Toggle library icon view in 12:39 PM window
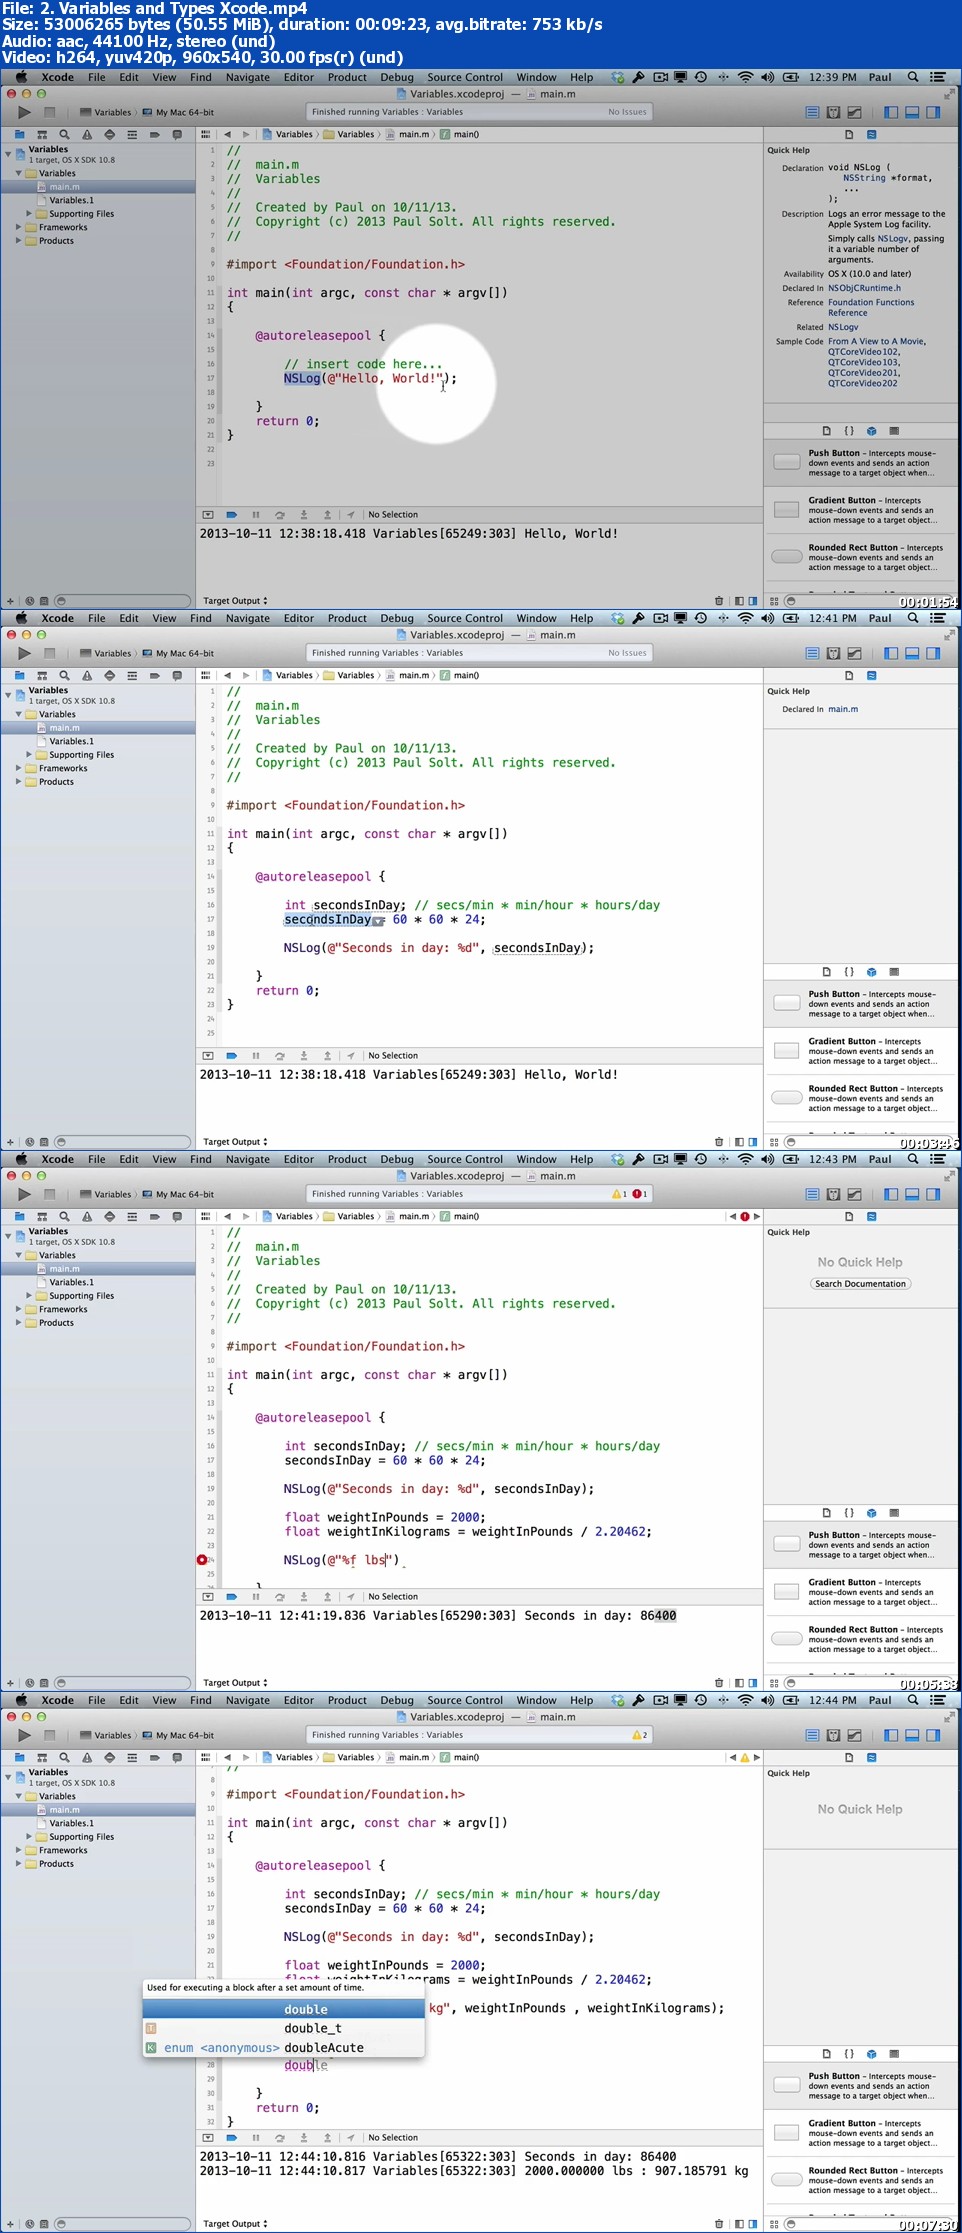This screenshot has width=962, height=2233. pyautogui.click(x=774, y=601)
